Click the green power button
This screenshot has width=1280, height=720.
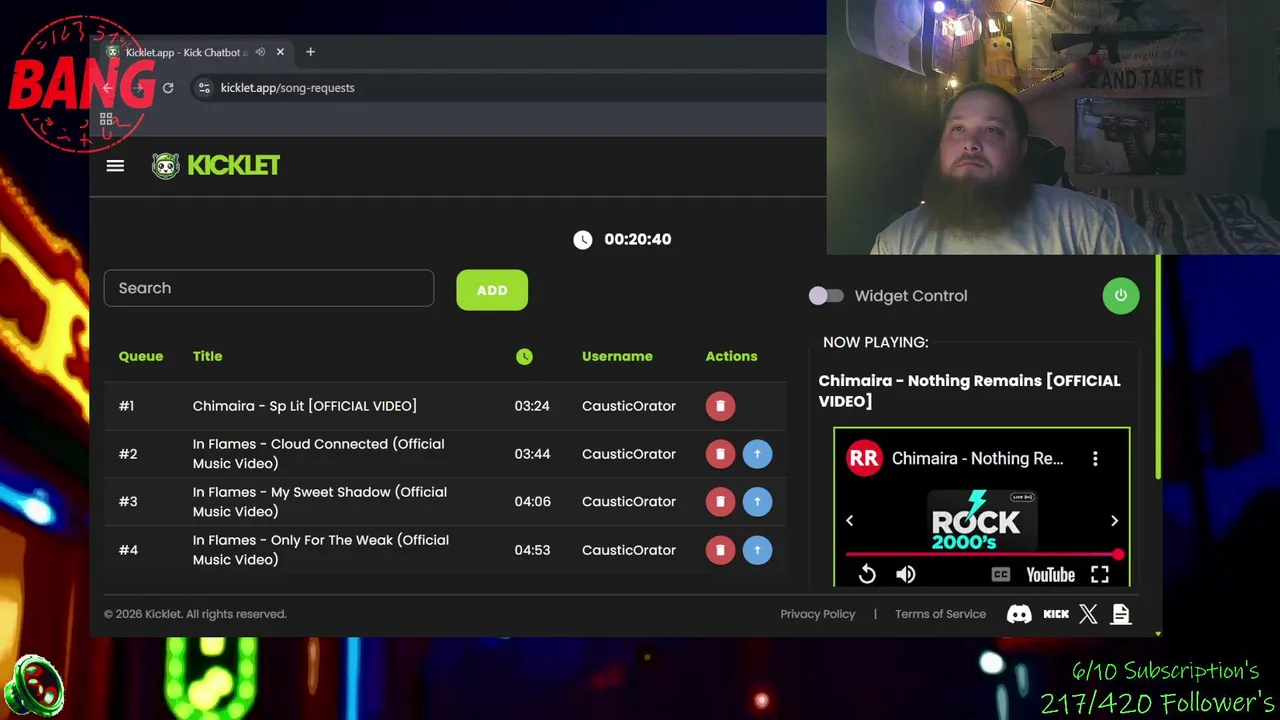1120,296
